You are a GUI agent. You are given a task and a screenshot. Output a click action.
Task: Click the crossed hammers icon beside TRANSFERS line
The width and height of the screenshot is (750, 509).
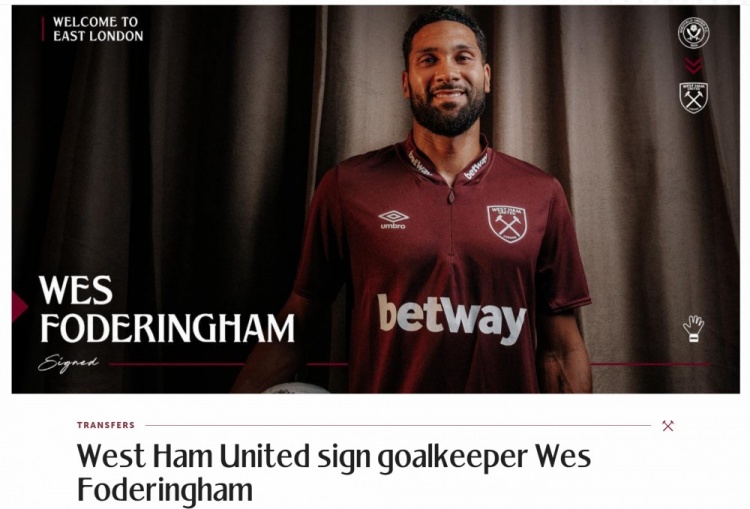[x=668, y=425]
